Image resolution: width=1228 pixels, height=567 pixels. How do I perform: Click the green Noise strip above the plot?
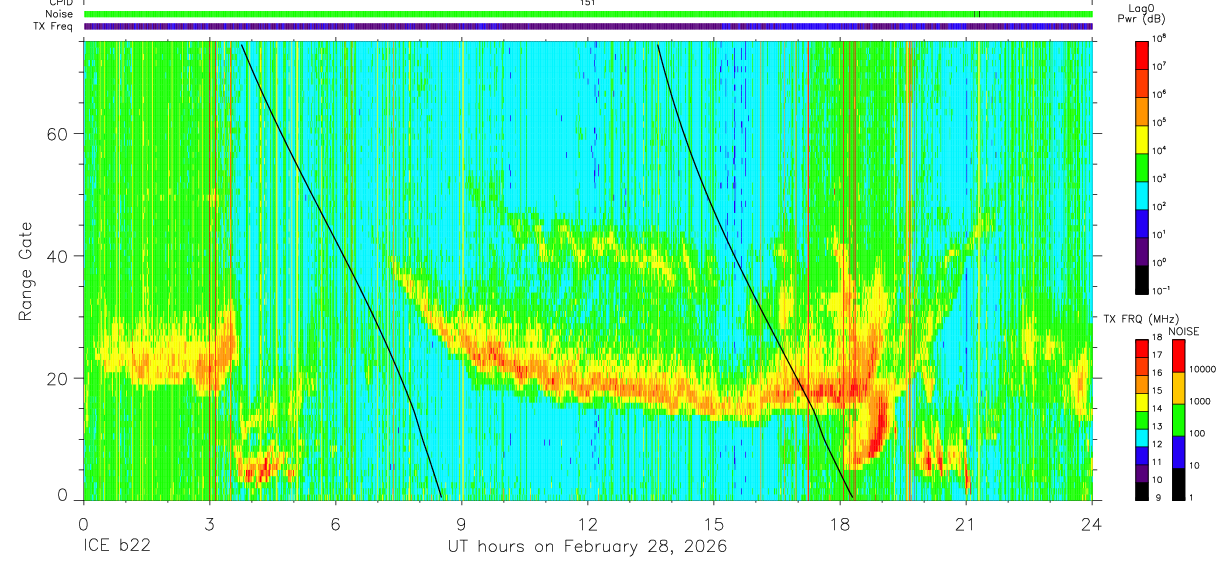pyautogui.click(x=588, y=14)
